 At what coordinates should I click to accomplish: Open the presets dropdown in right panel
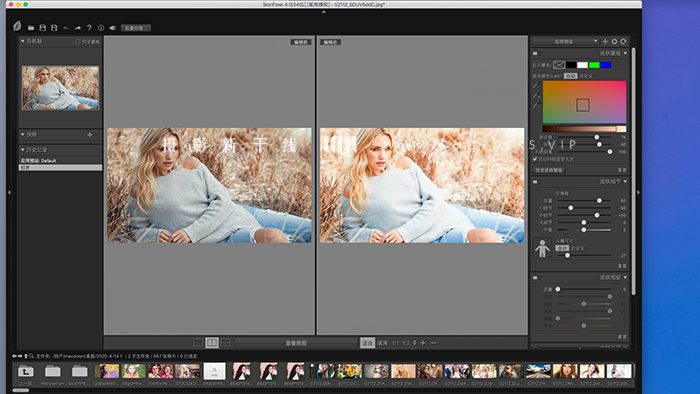[565, 41]
